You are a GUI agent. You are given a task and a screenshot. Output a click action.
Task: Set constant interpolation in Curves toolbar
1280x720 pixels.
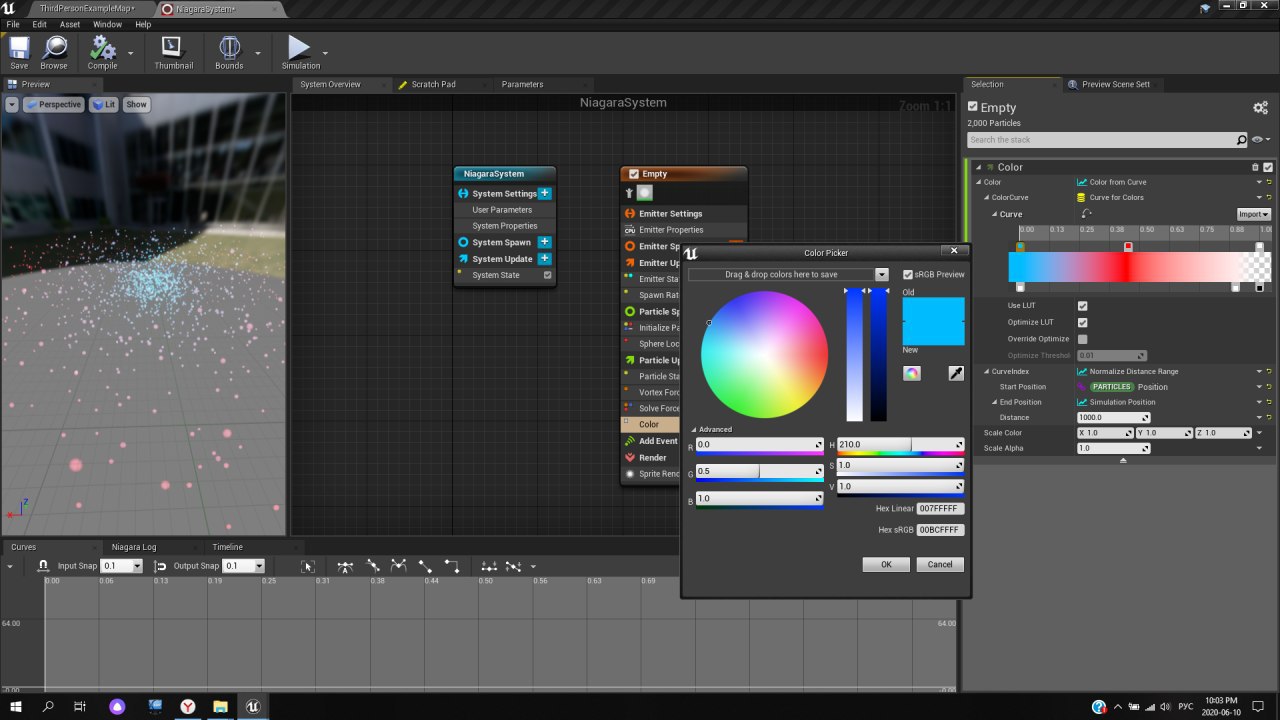[451, 567]
